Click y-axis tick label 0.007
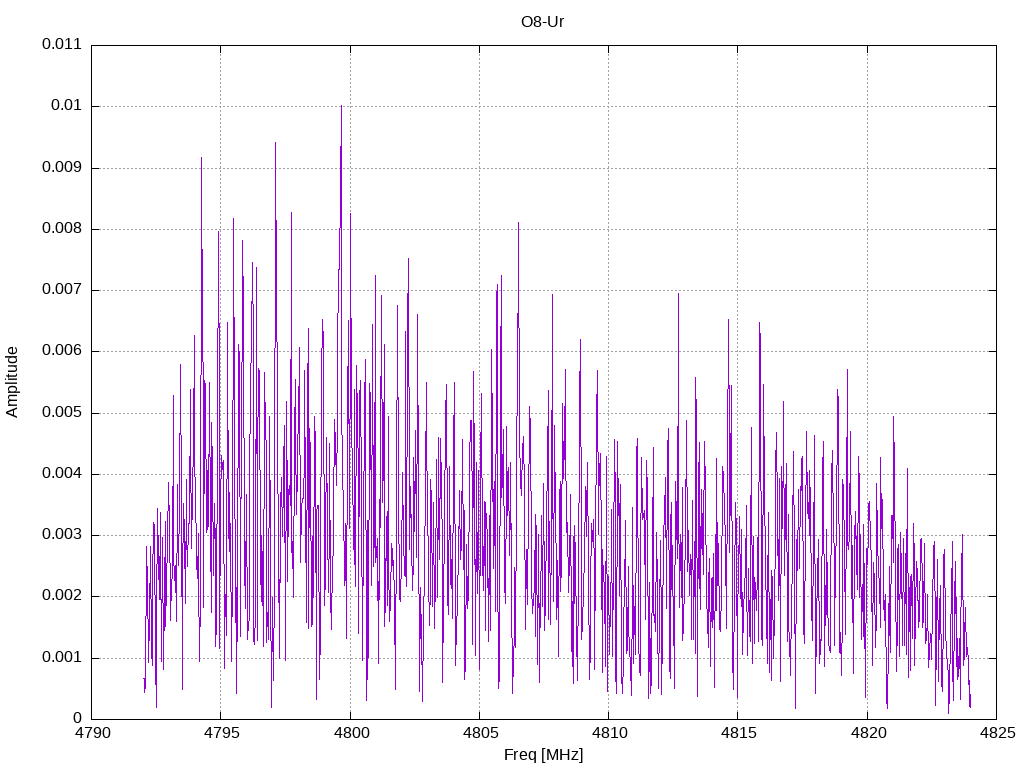 [x=62, y=289]
